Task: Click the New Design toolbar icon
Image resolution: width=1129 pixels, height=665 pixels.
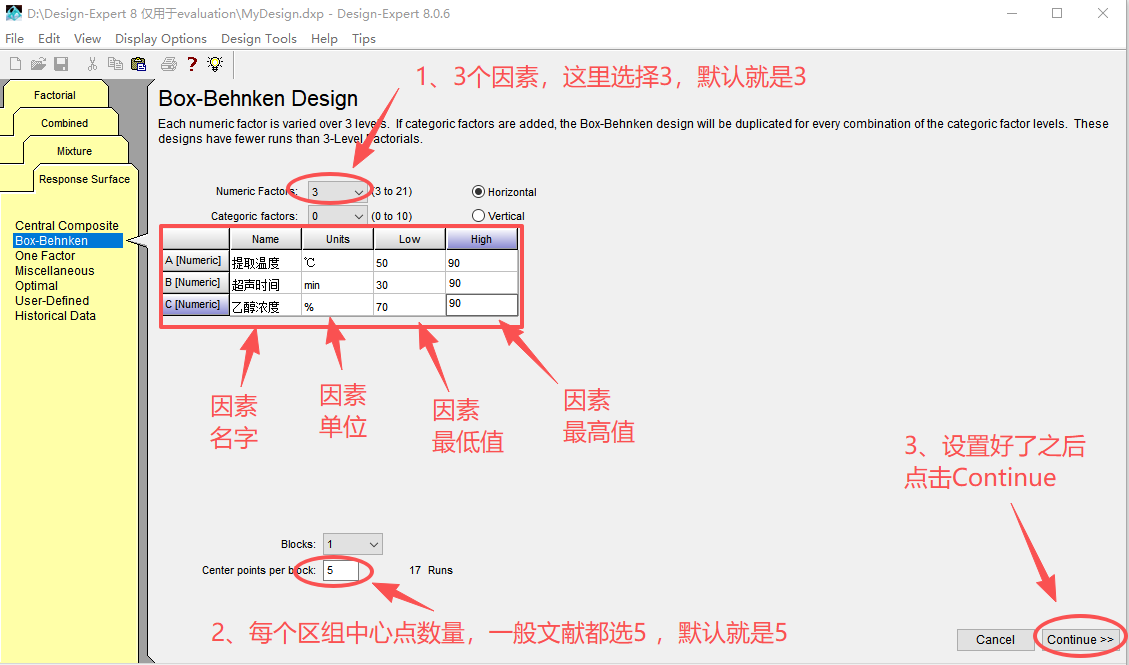Action: click(15, 64)
